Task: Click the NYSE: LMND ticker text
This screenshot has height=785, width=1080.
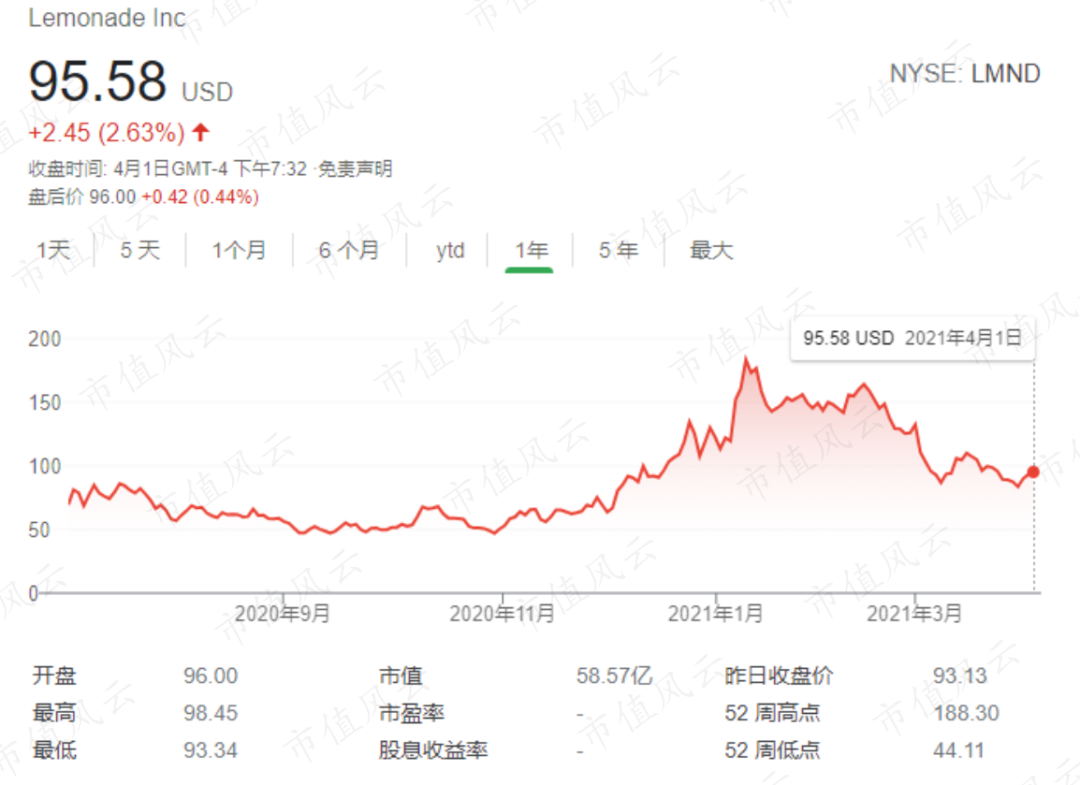Action: pyautogui.click(x=965, y=74)
